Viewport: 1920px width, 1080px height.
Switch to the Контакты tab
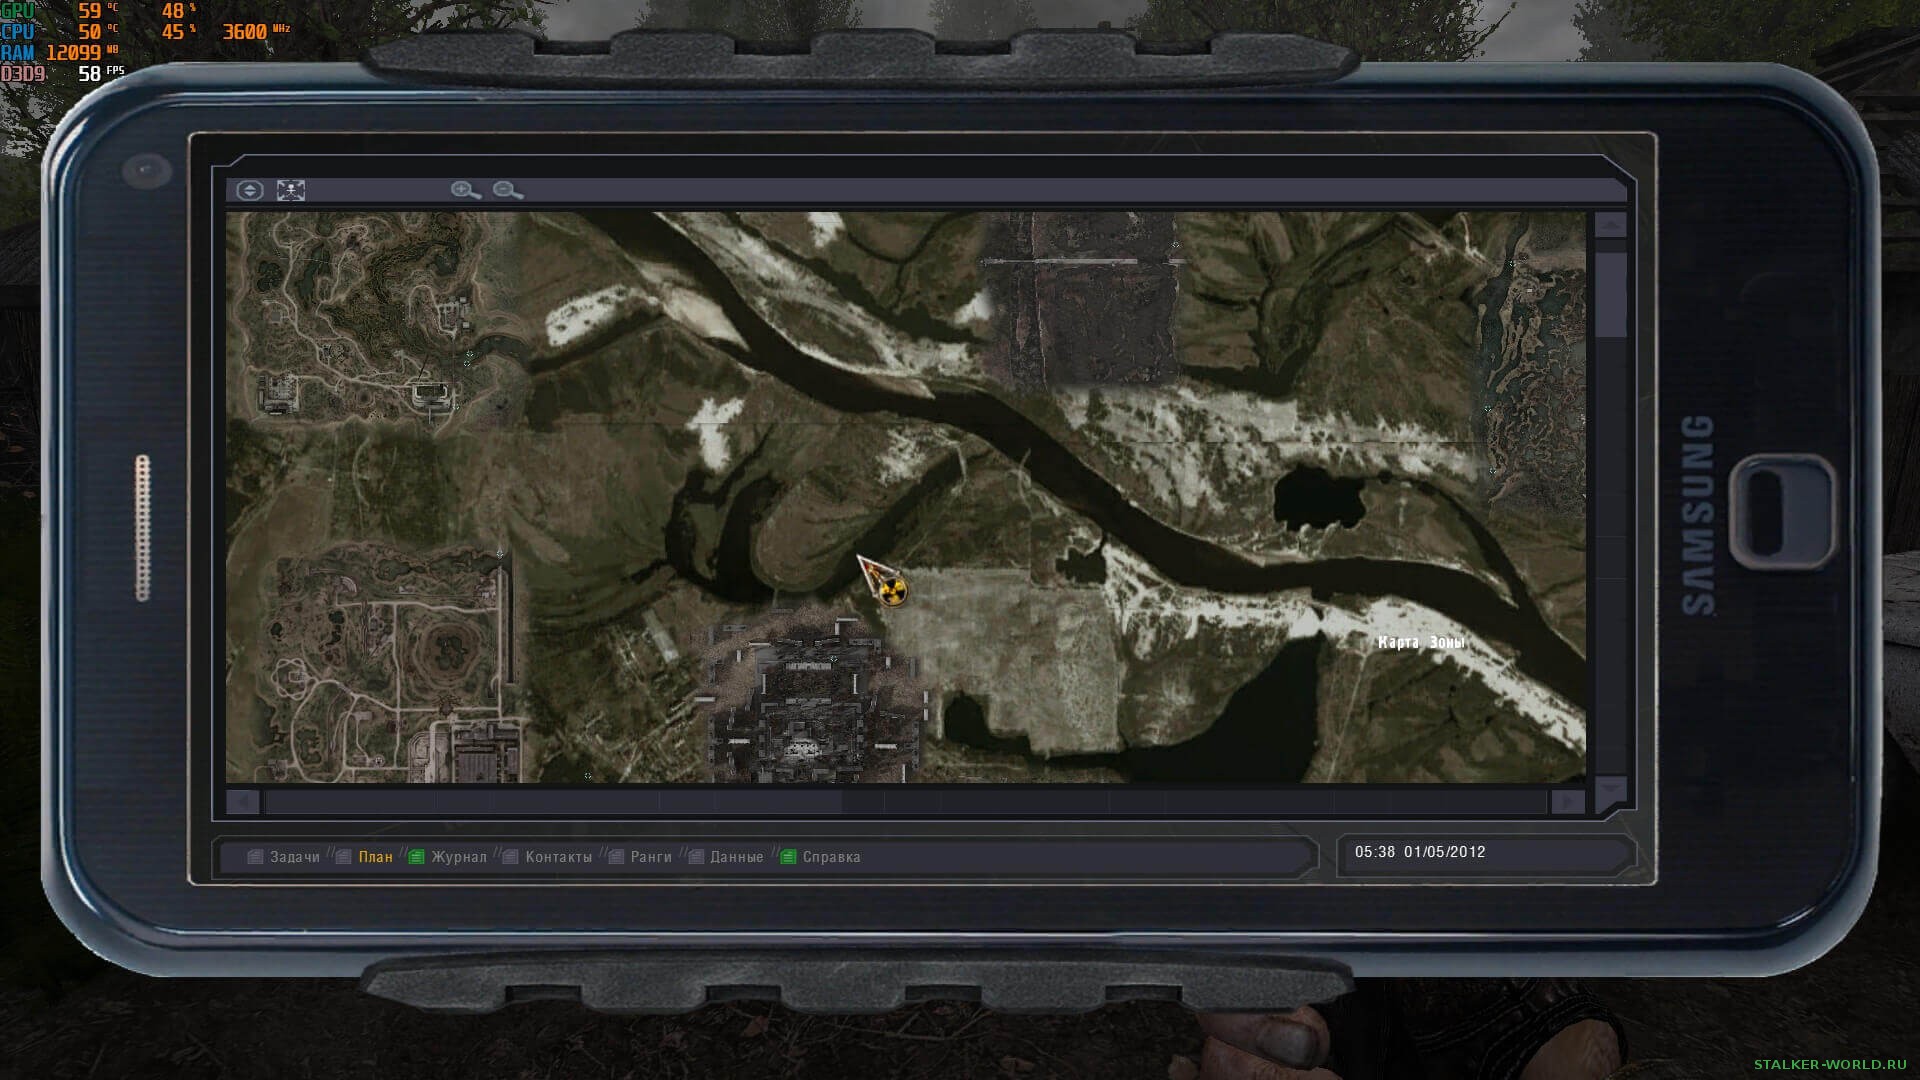pyautogui.click(x=558, y=857)
